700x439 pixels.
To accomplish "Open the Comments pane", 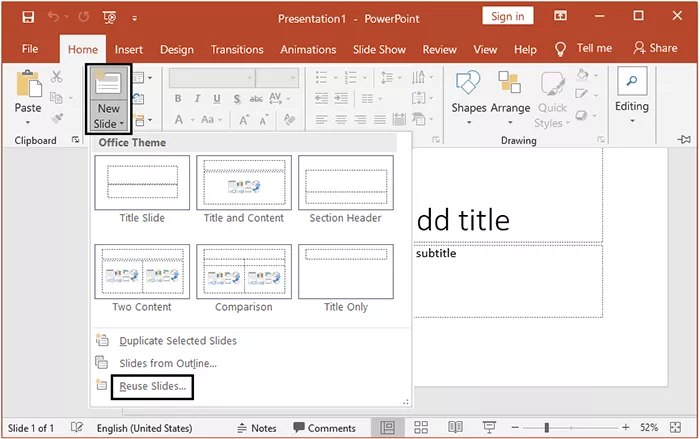I will tap(325, 428).
